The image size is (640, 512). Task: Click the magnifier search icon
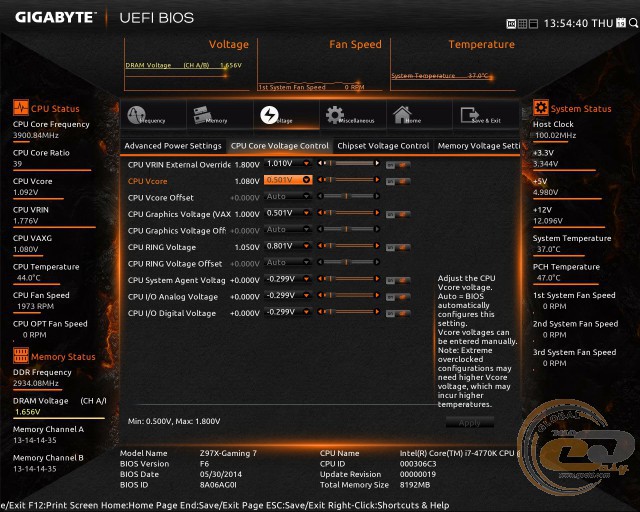point(633,23)
